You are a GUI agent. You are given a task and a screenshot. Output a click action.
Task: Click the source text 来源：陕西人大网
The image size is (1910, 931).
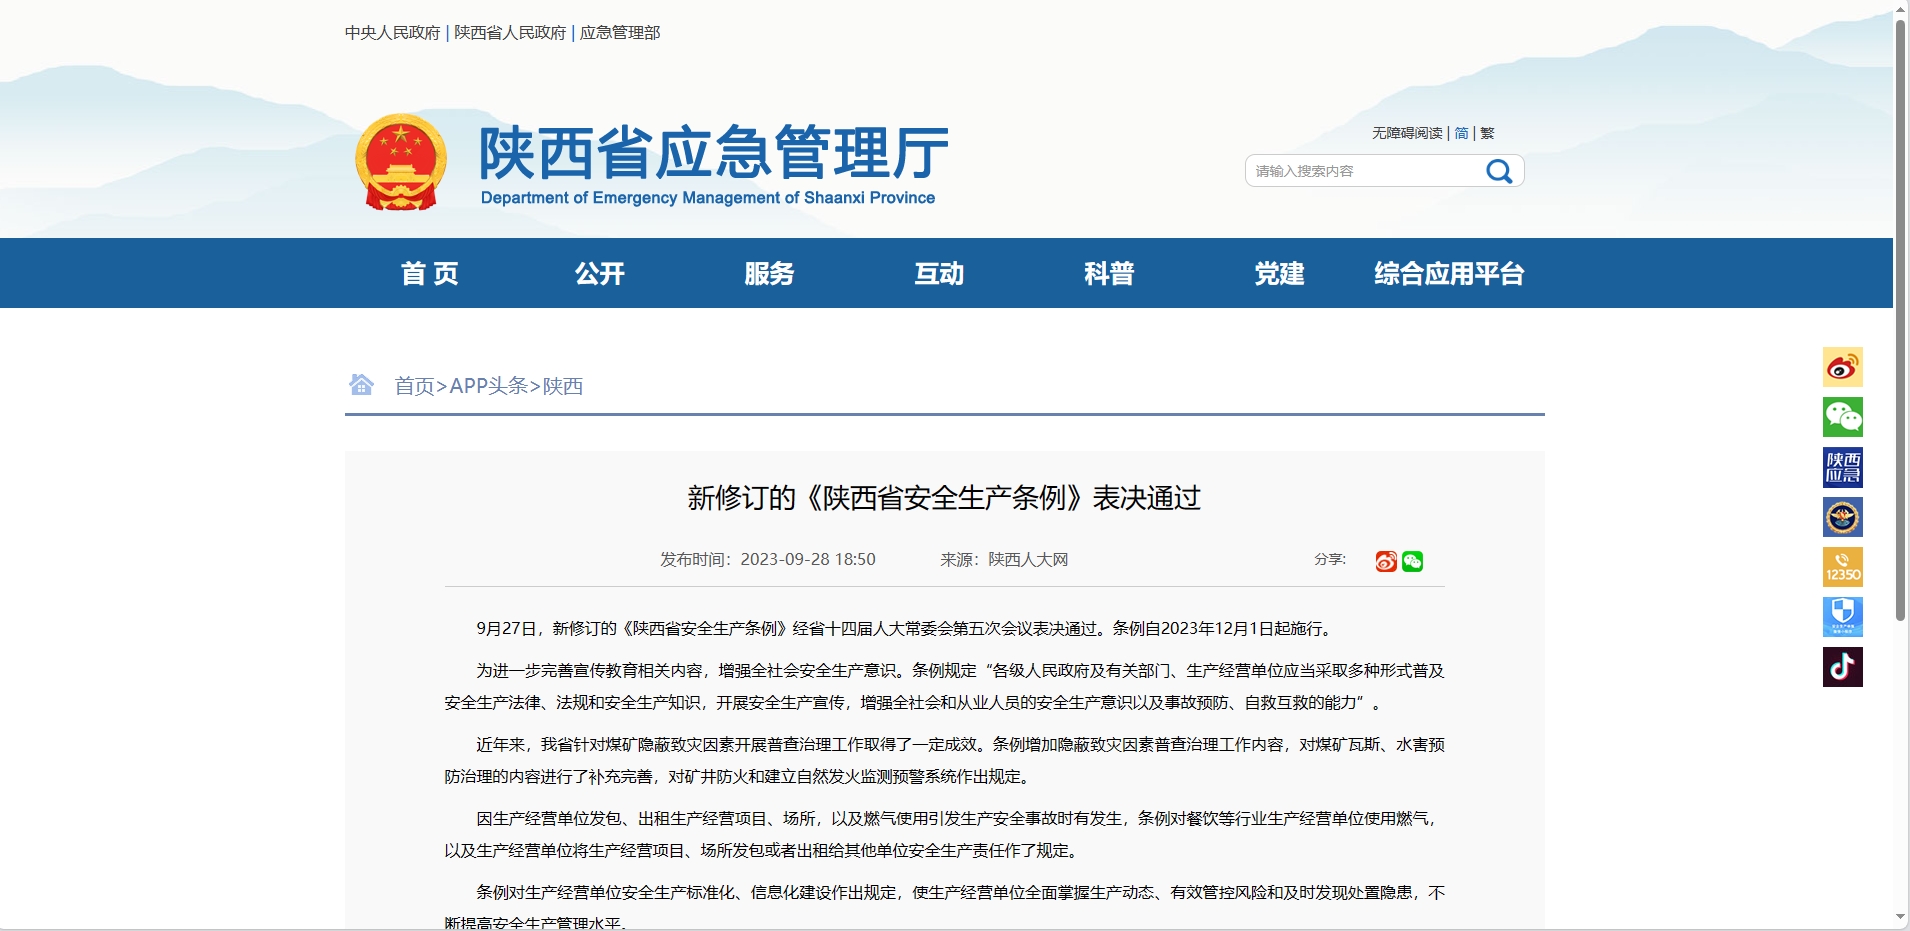coord(1004,560)
